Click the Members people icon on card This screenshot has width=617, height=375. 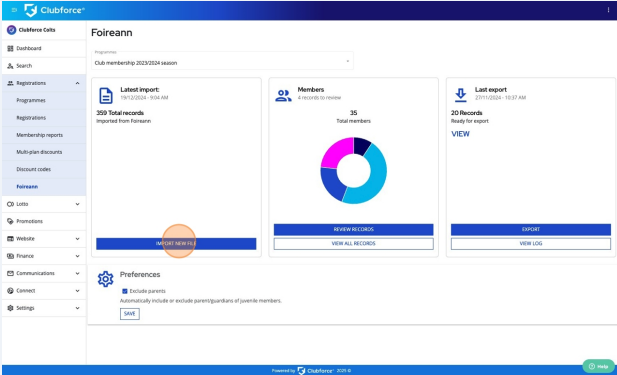(283, 96)
